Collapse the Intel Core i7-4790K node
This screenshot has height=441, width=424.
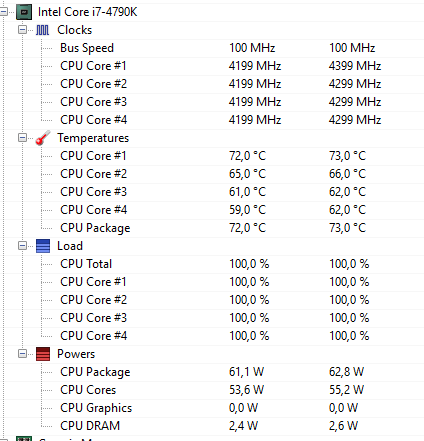(x=3, y=12)
